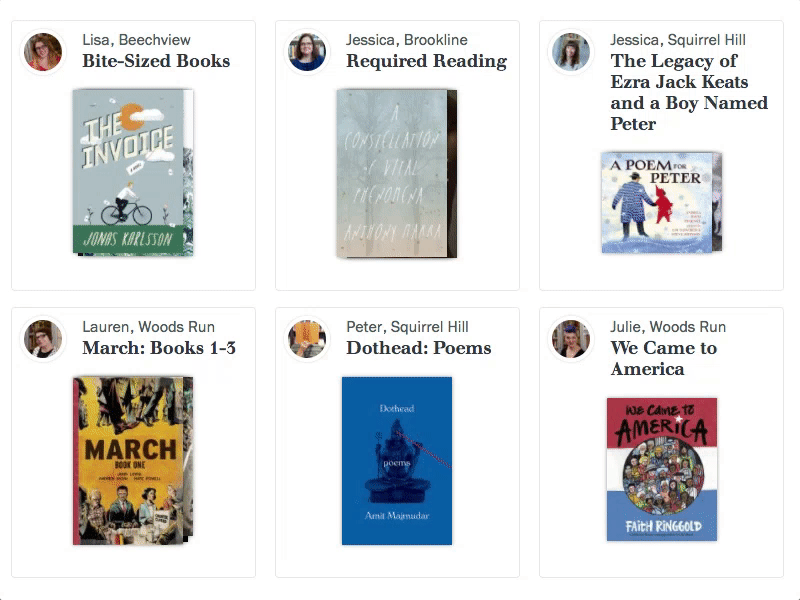This screenshot has height=600, width=800.
Task: Click Jessica from Brookline's avatar
Action: [306, 48]
